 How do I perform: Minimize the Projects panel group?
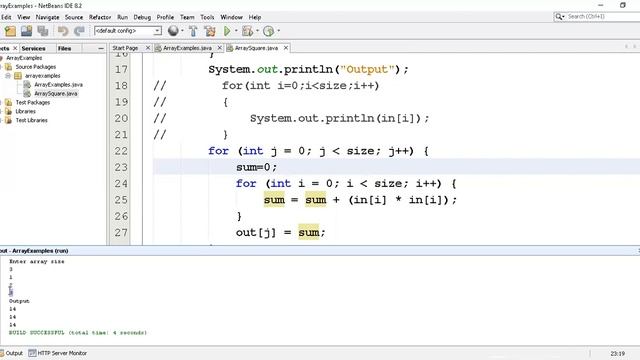coord(101,48)
